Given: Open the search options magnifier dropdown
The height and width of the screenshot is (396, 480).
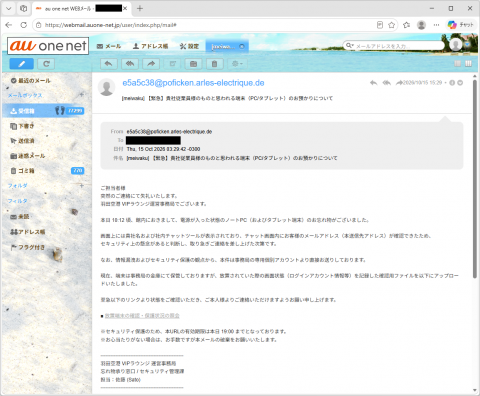Looking at the screenshot, I should [349, 46].
